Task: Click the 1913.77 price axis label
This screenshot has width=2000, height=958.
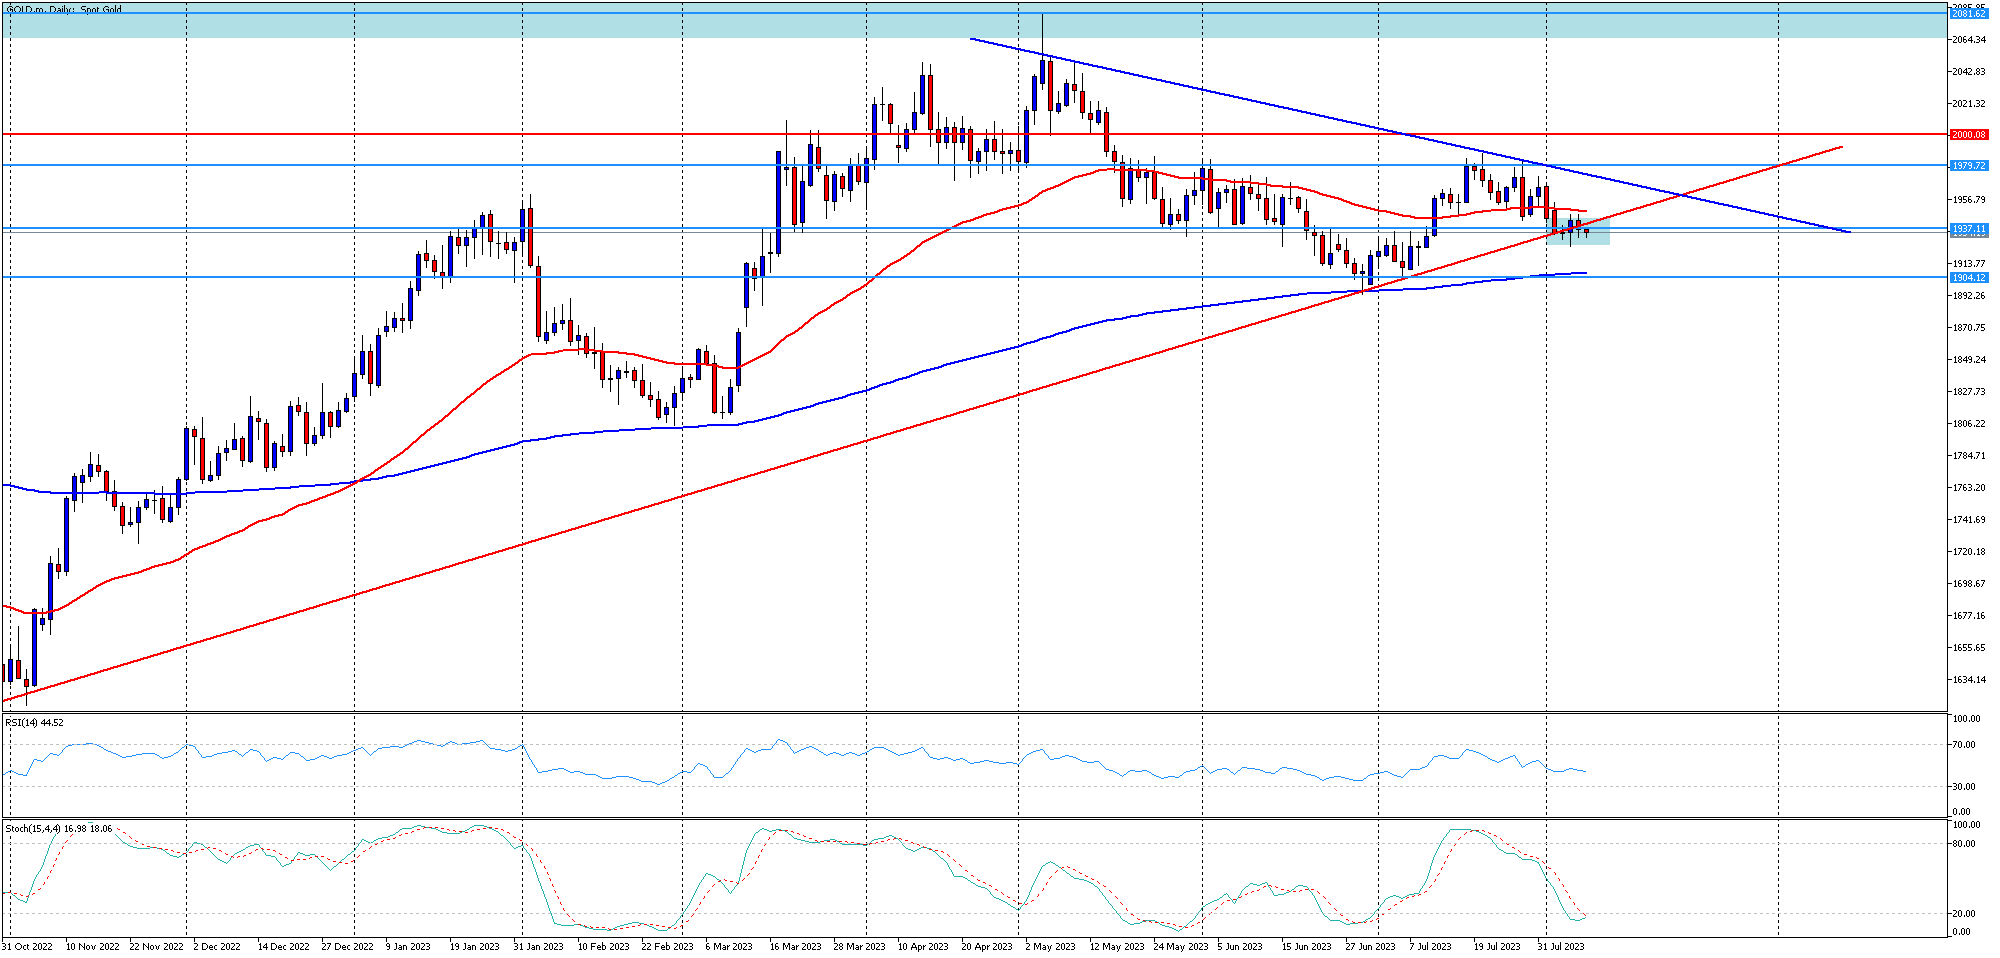Action: click(1969, 264)
